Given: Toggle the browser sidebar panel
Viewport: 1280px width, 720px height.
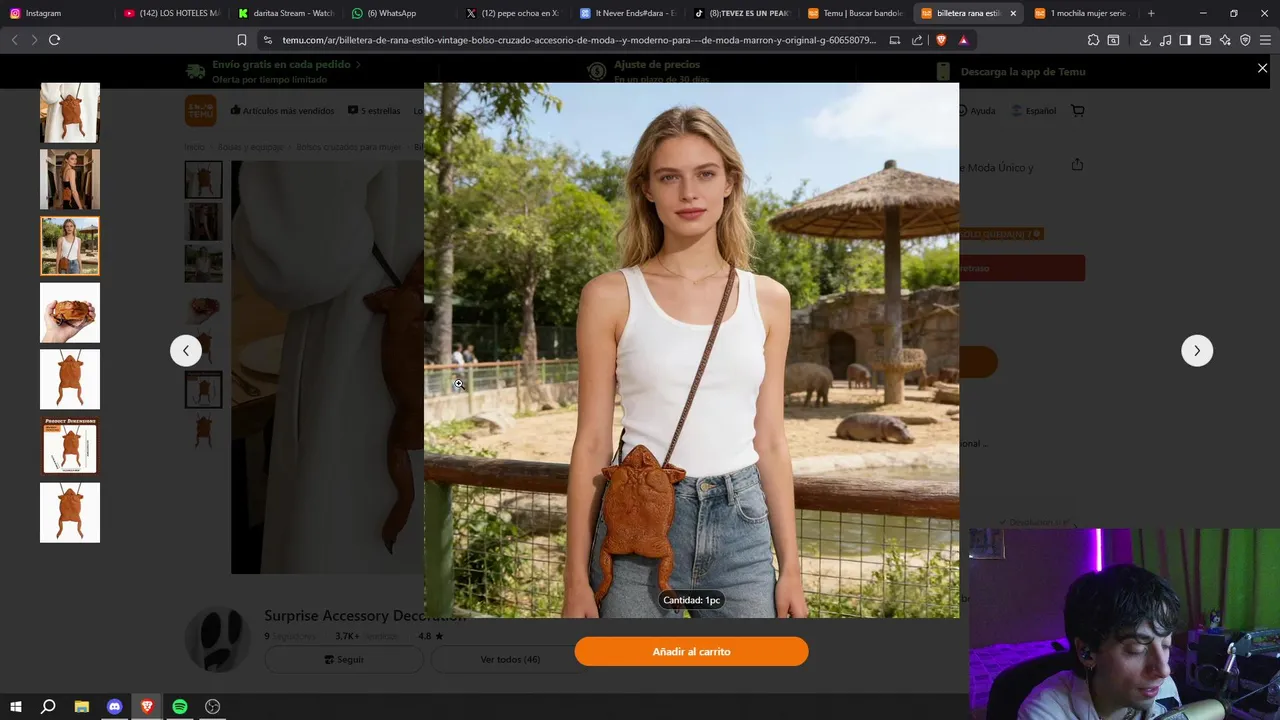Looking at the screenshot, I should [x=1185, y=40].
